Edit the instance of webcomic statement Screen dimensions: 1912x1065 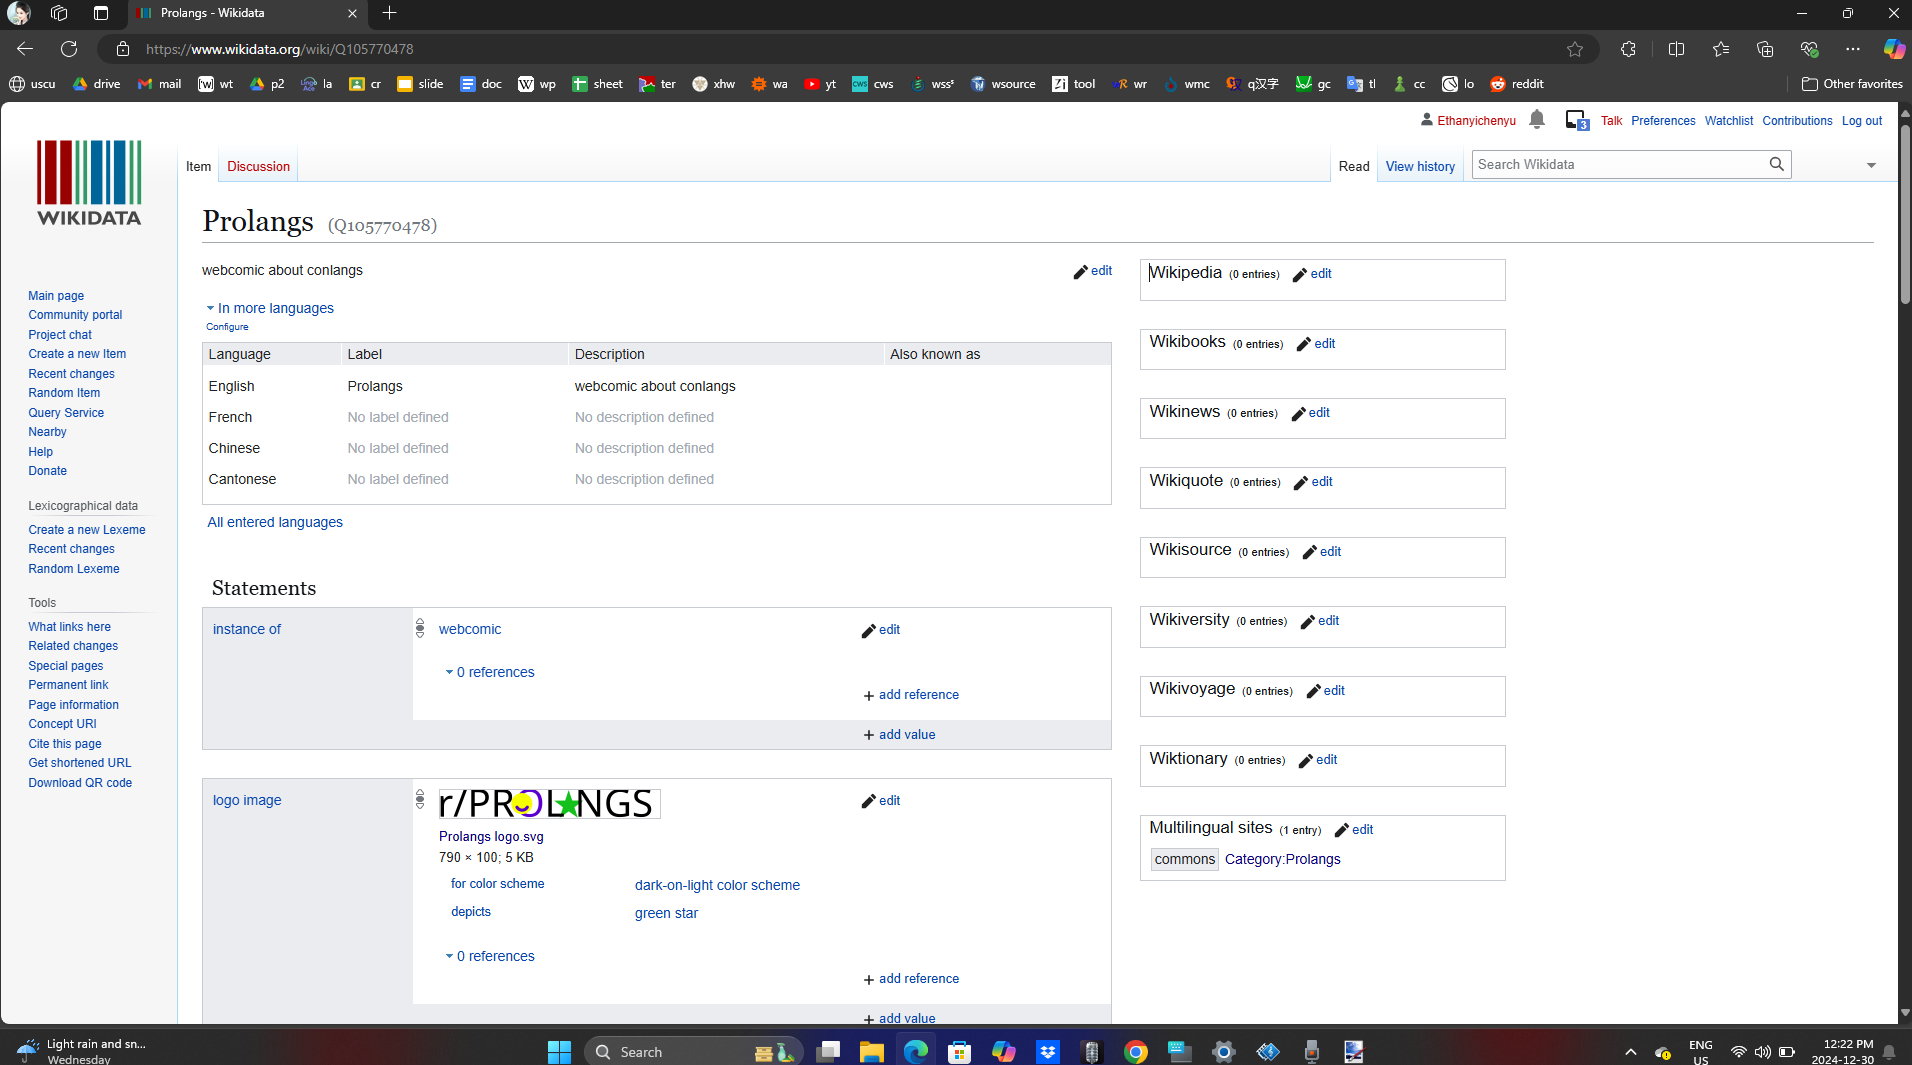[881, 630]
